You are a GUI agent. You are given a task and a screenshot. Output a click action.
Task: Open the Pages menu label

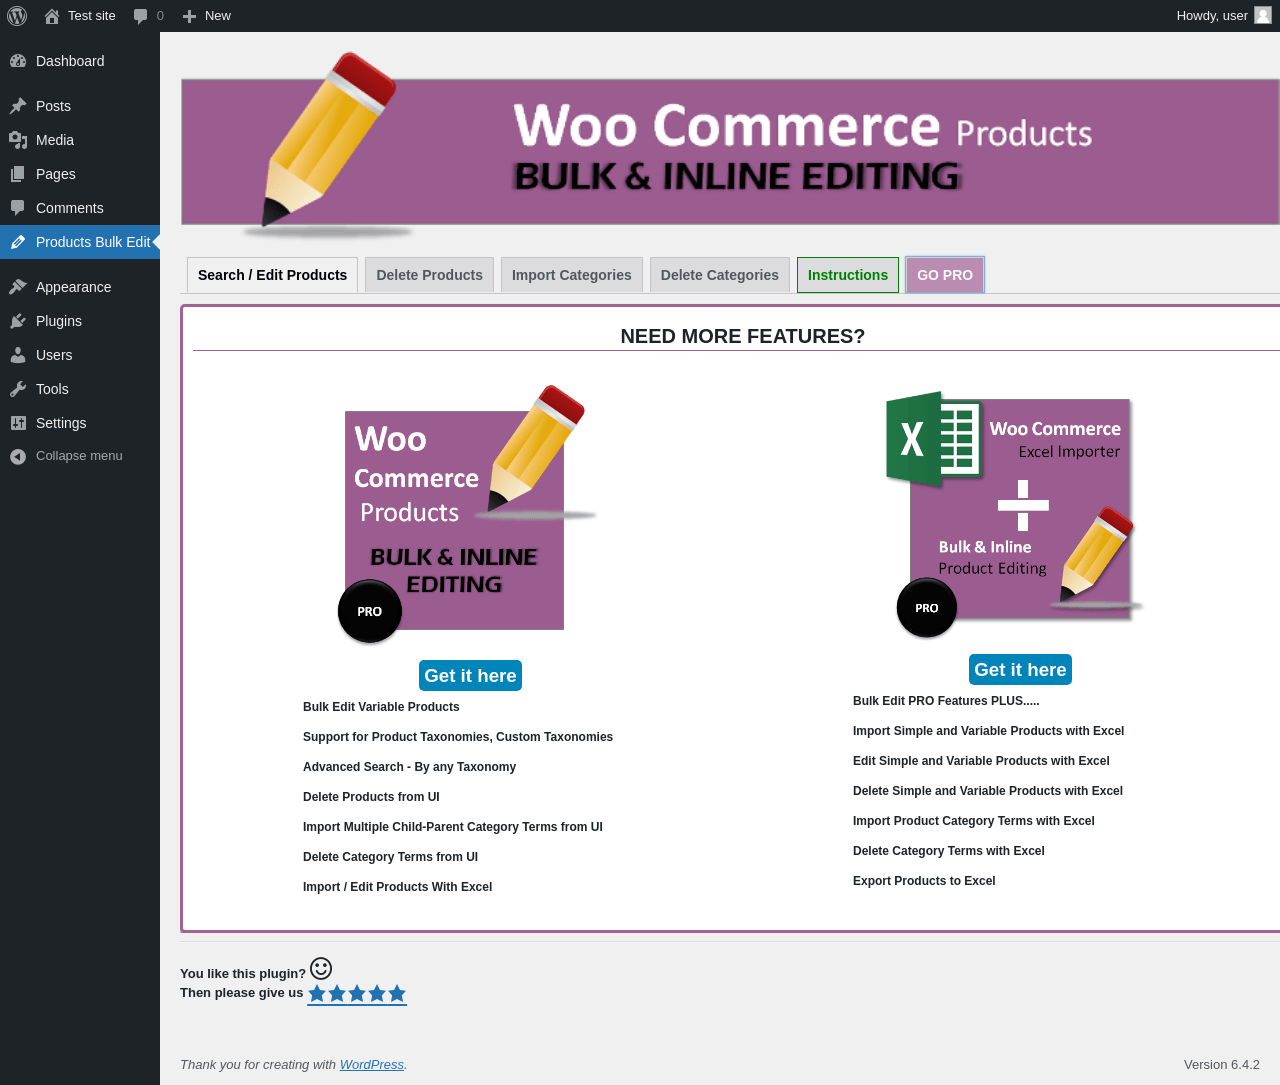coord(56,174)
